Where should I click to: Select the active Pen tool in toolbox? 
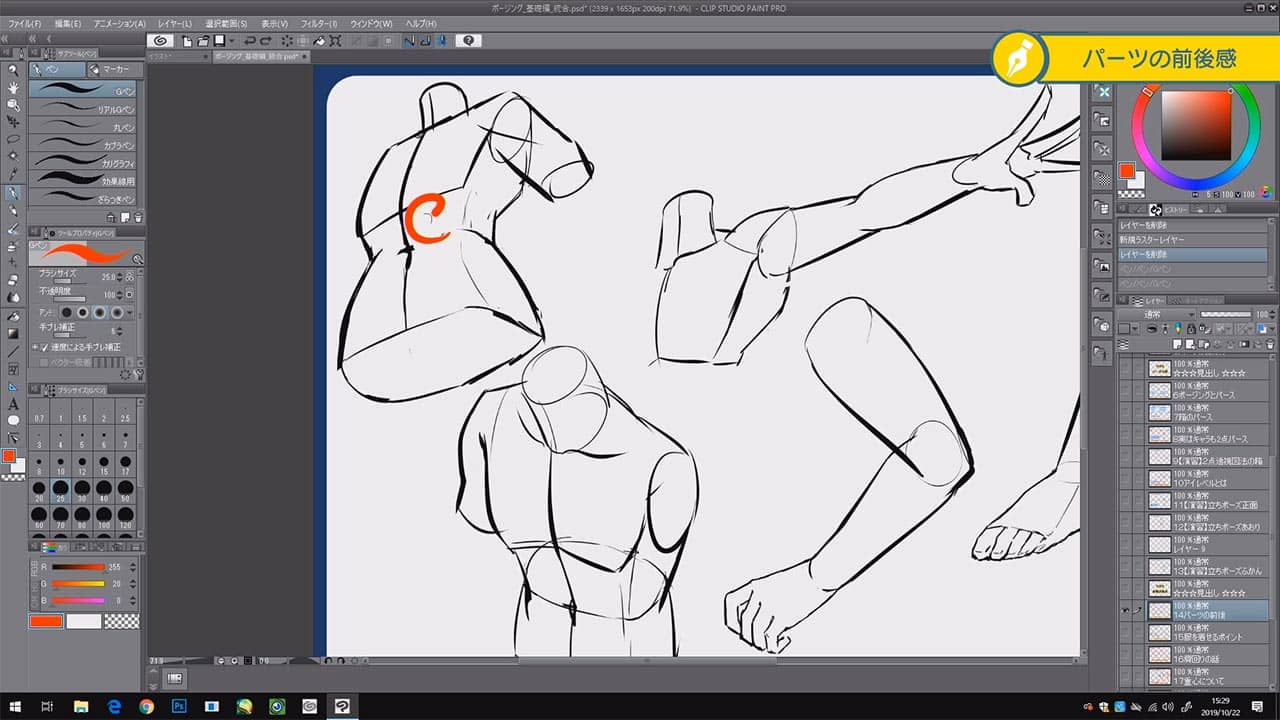(x=13, y=192)
